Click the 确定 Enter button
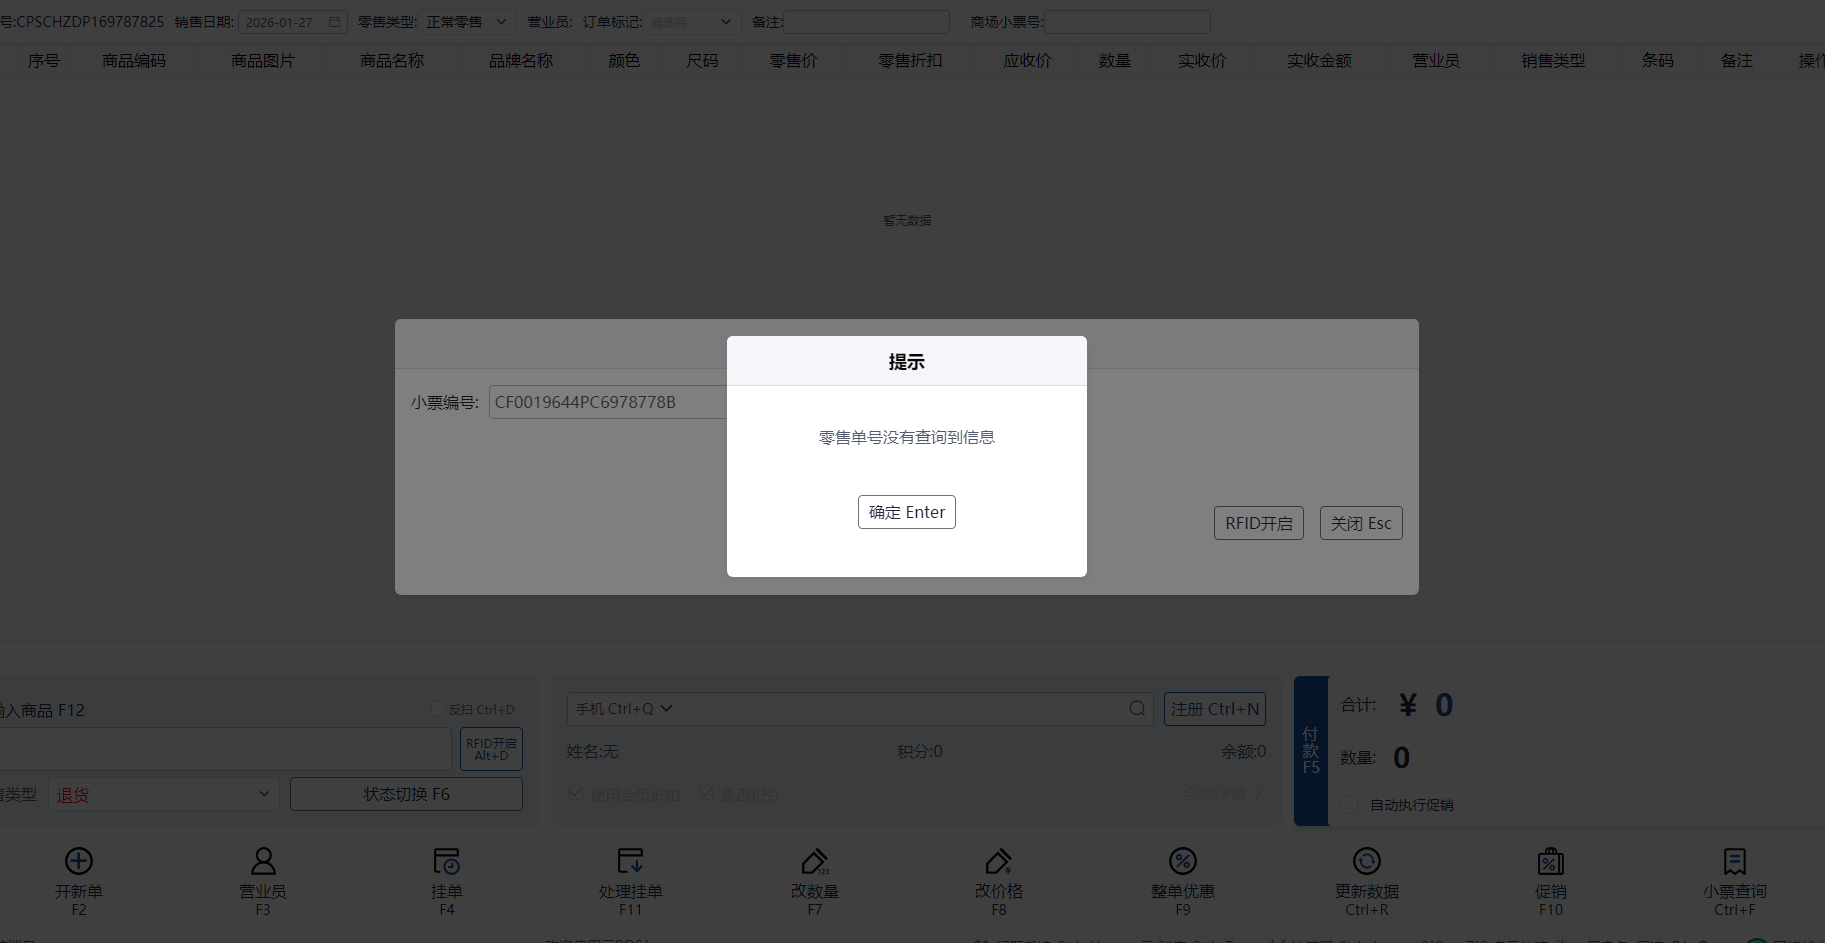The image size is (1825, 943). [906, 512]
